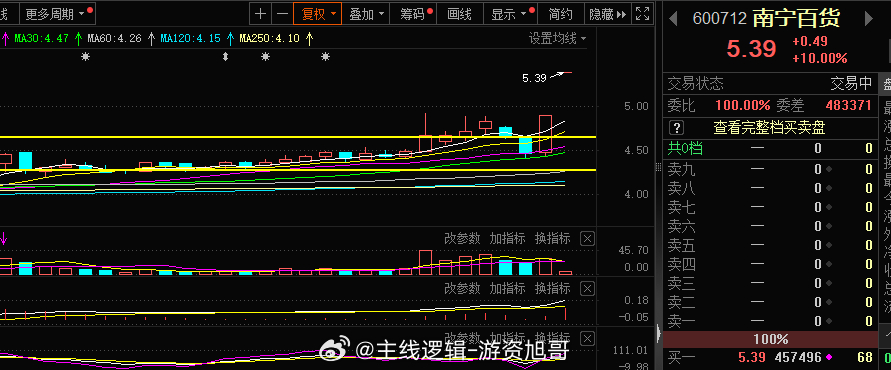Close bottom indicator panel
Viewport: 891px width, 370px height.
tap(588, 339)
